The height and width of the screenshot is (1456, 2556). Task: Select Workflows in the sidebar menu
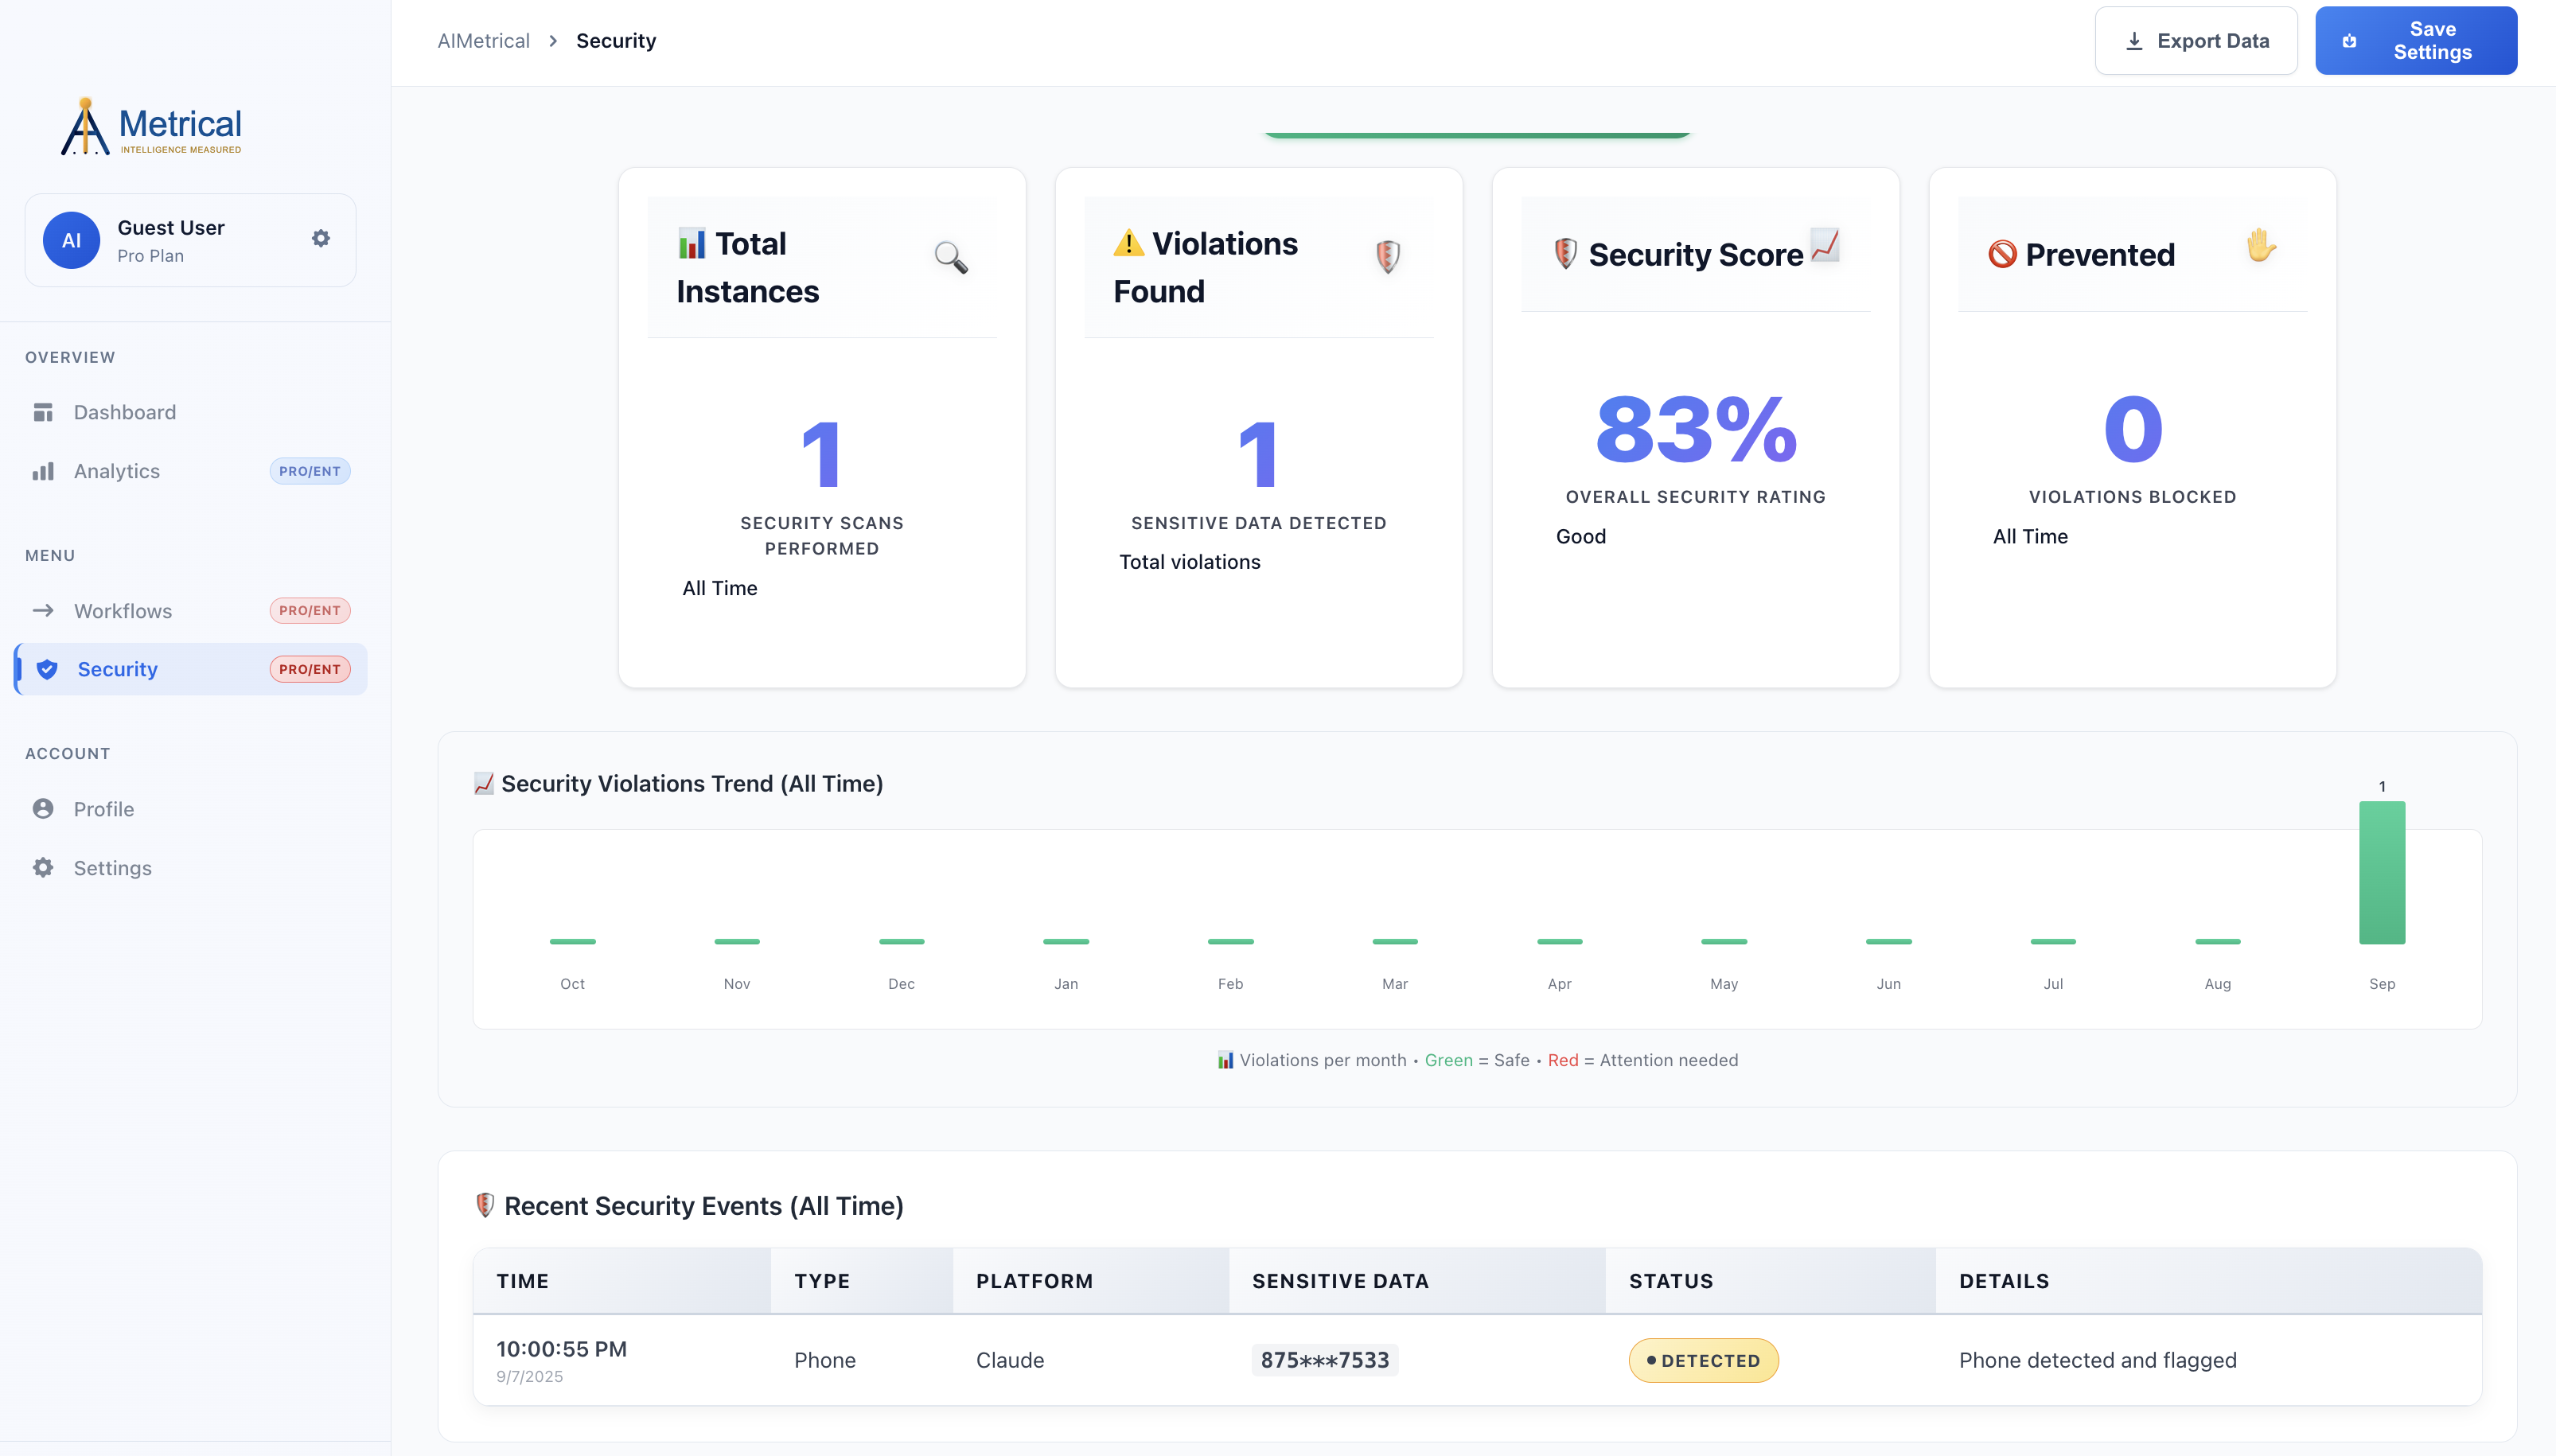coord(123,610)
